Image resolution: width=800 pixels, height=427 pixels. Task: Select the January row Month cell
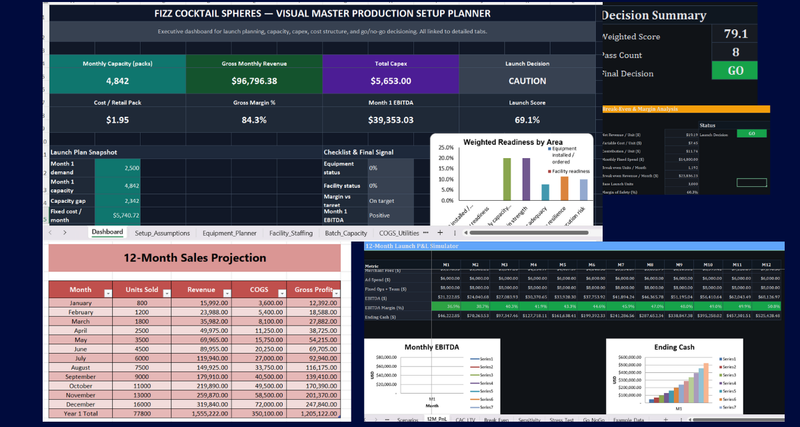(81, 303)
